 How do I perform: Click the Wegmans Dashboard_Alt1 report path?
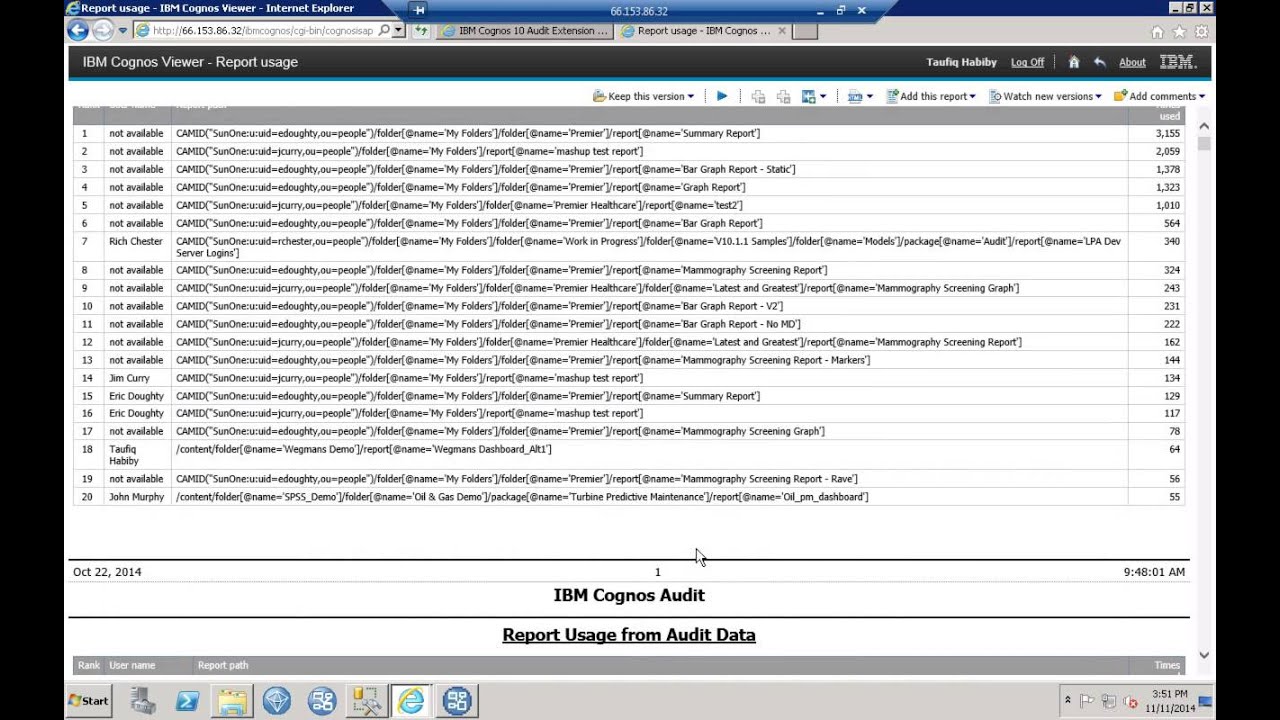point(364,449)
